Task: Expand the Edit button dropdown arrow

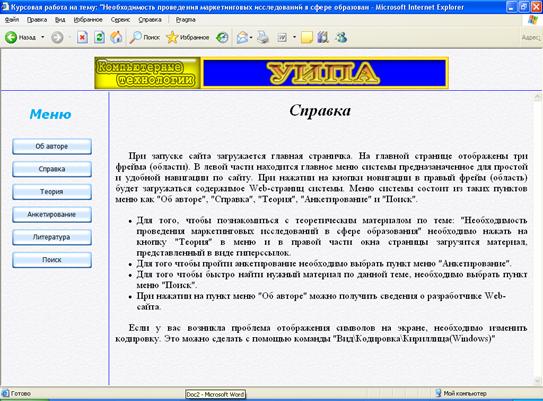Action: pos(294,37)
